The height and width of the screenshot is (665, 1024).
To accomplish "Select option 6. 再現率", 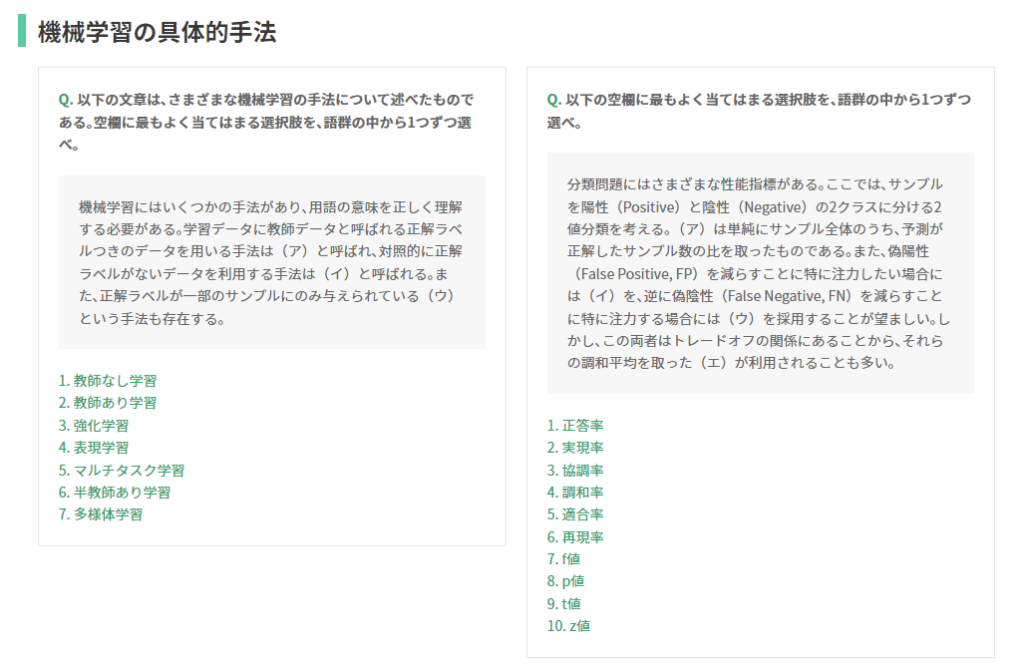I will 575,537.
